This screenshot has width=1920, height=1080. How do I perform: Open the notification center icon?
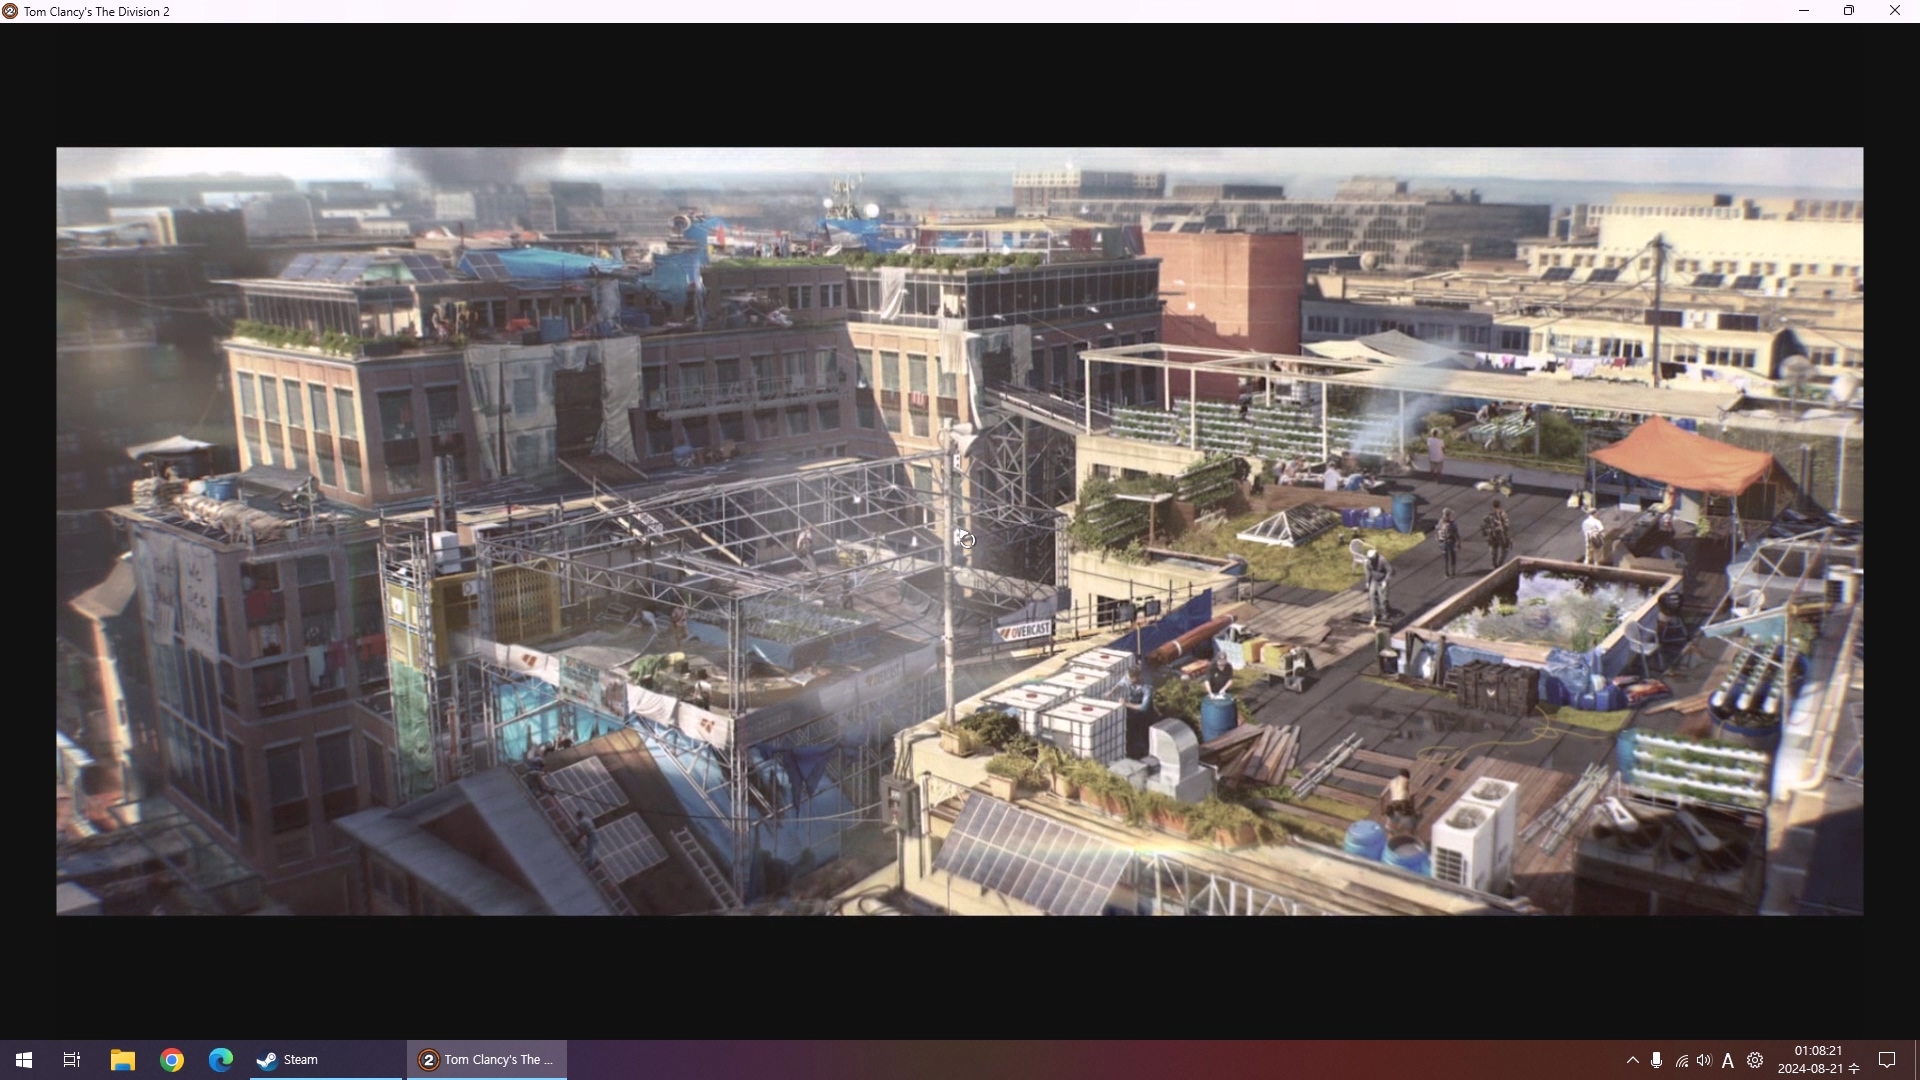click(1888, 1060)
